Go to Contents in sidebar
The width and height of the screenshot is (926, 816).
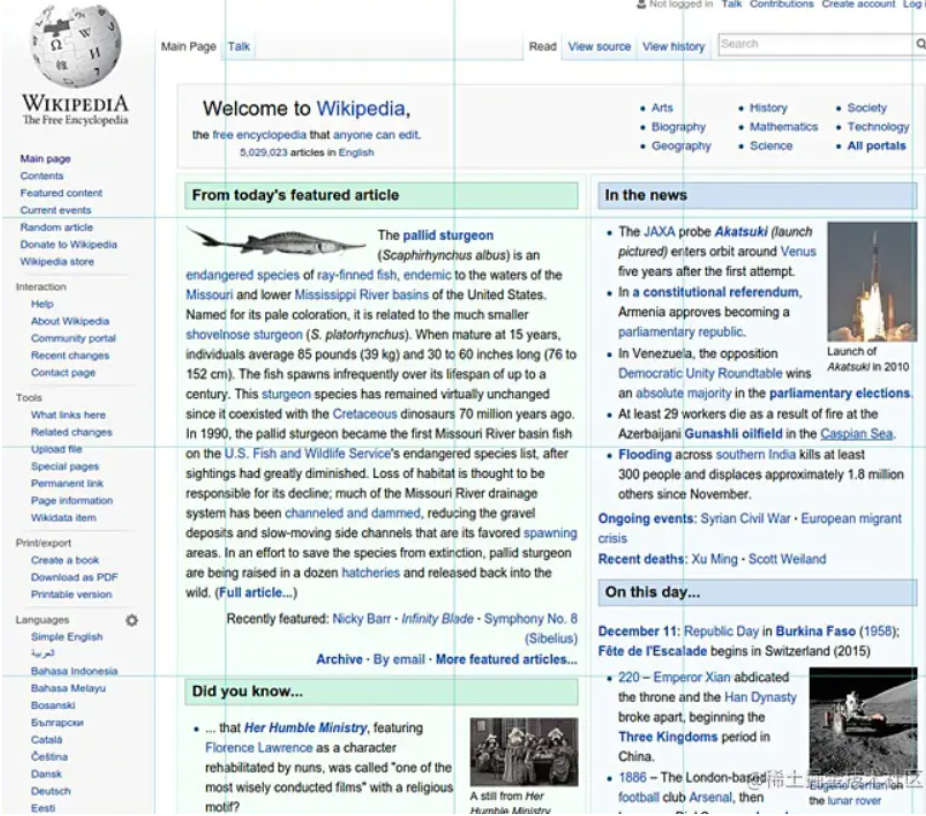41,176
